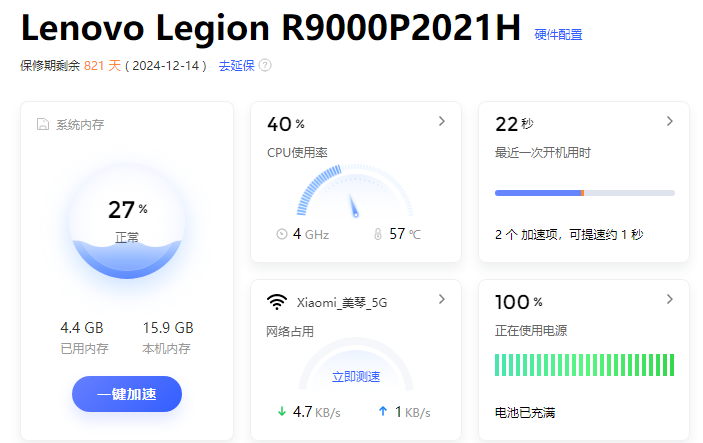This screenshot has height=443, width=703.
Task: Click the green download speed arrow
Action: (281, 411)
